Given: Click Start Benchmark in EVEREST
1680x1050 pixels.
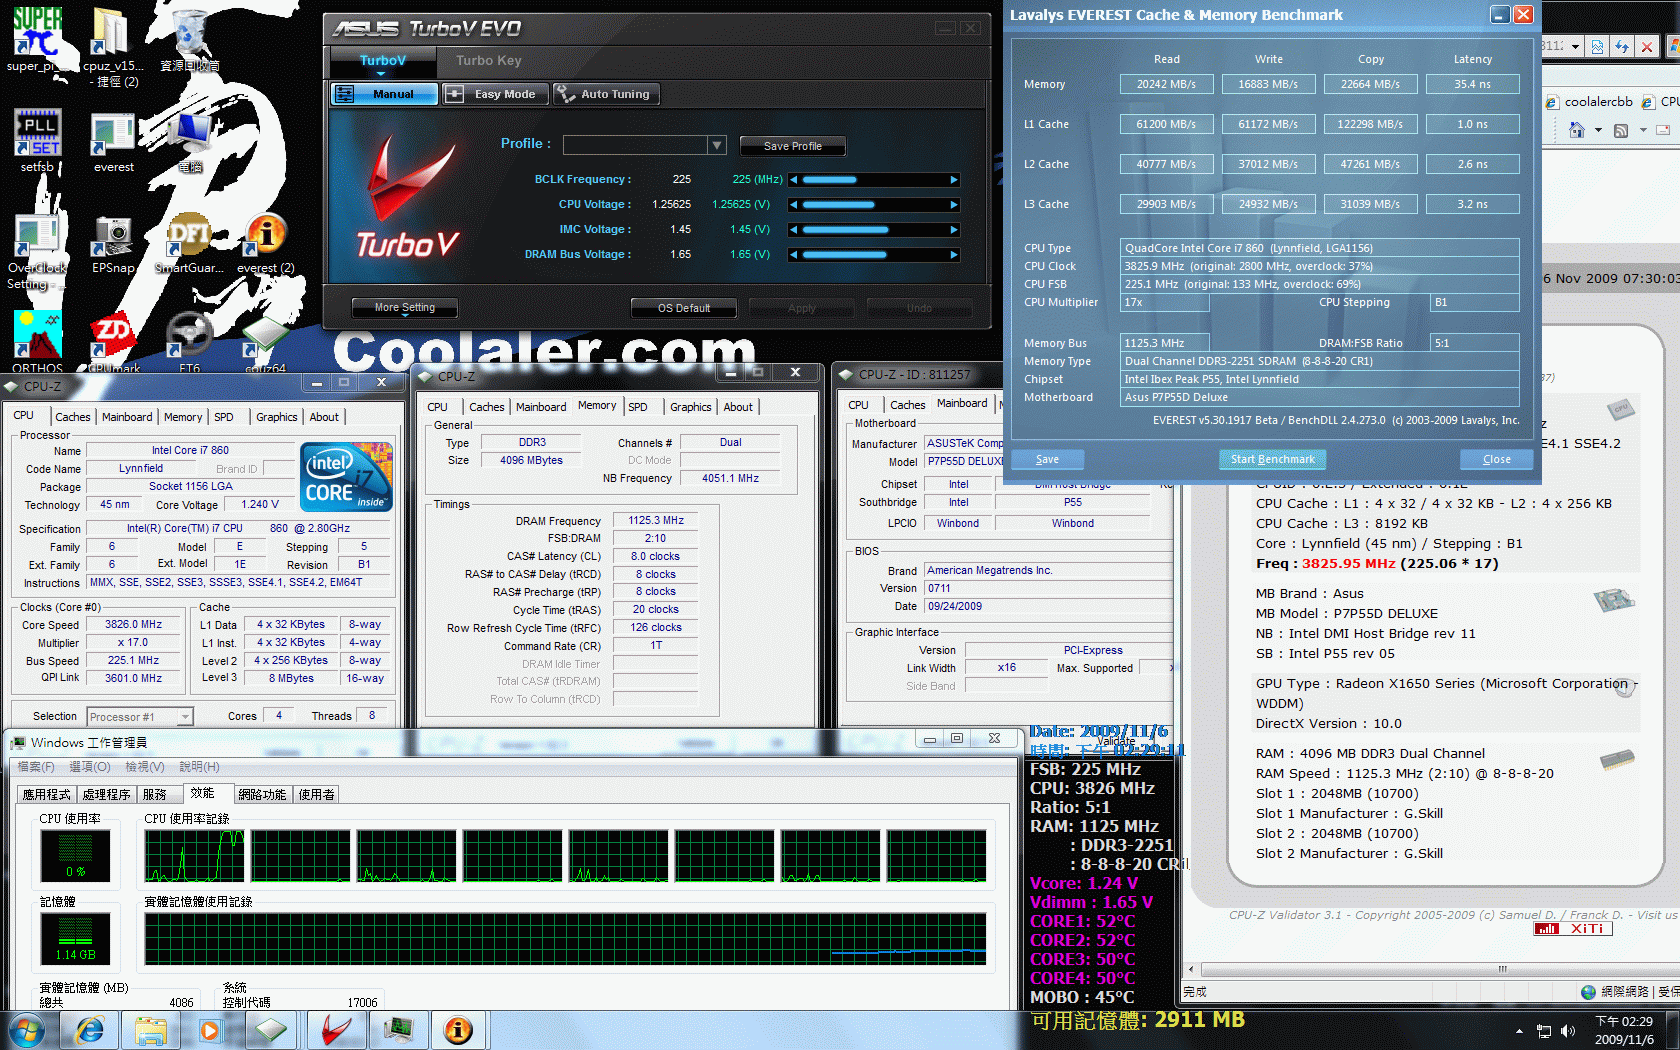Looking at the screenshot, I should tap(1273, 459).
